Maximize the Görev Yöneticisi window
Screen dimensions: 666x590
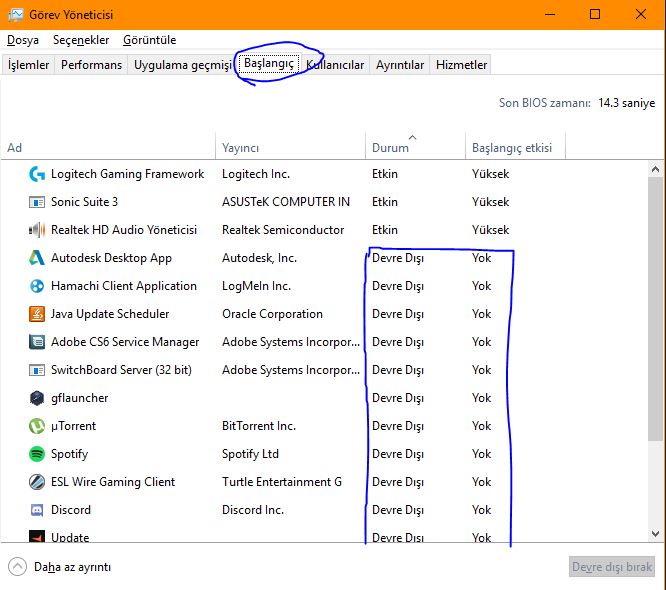point(595,14)
